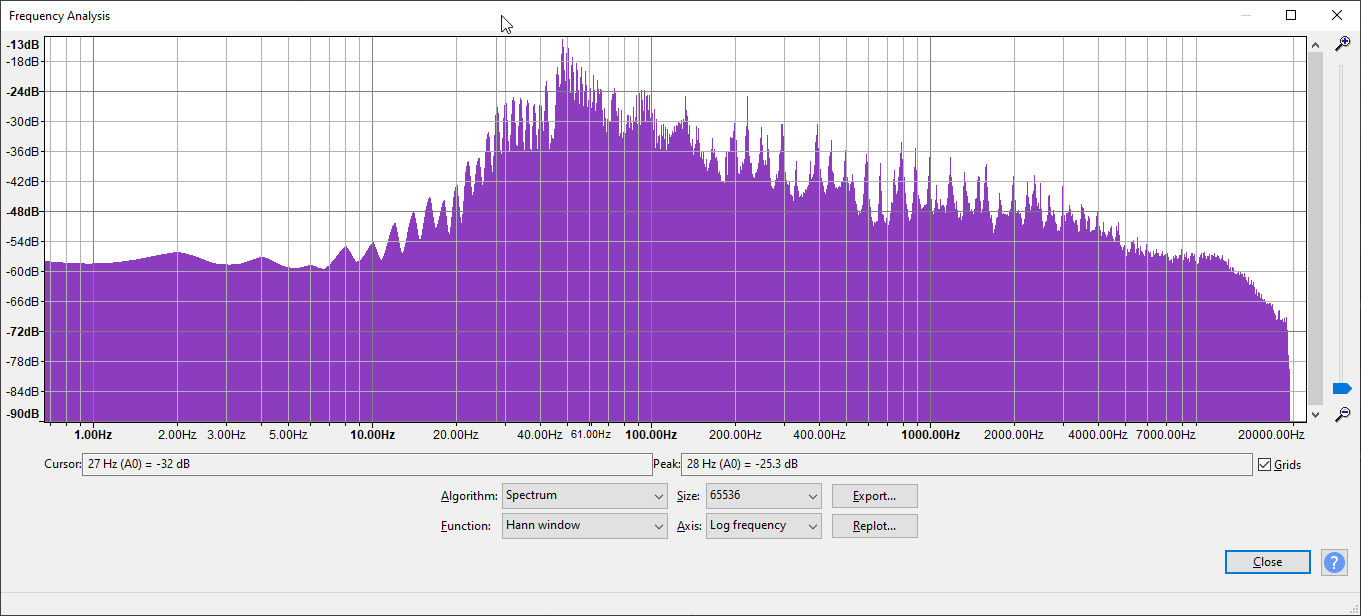The height and width of the screenshot is (616, 1361).
Task: Click the Peak readout text field
Action: click(x=965, y=465)
